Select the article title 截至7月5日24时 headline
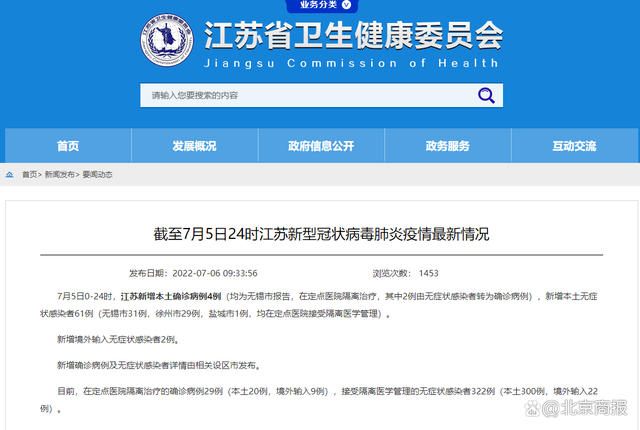The height and width of the screenshot is (430, 640). [321, 234]
